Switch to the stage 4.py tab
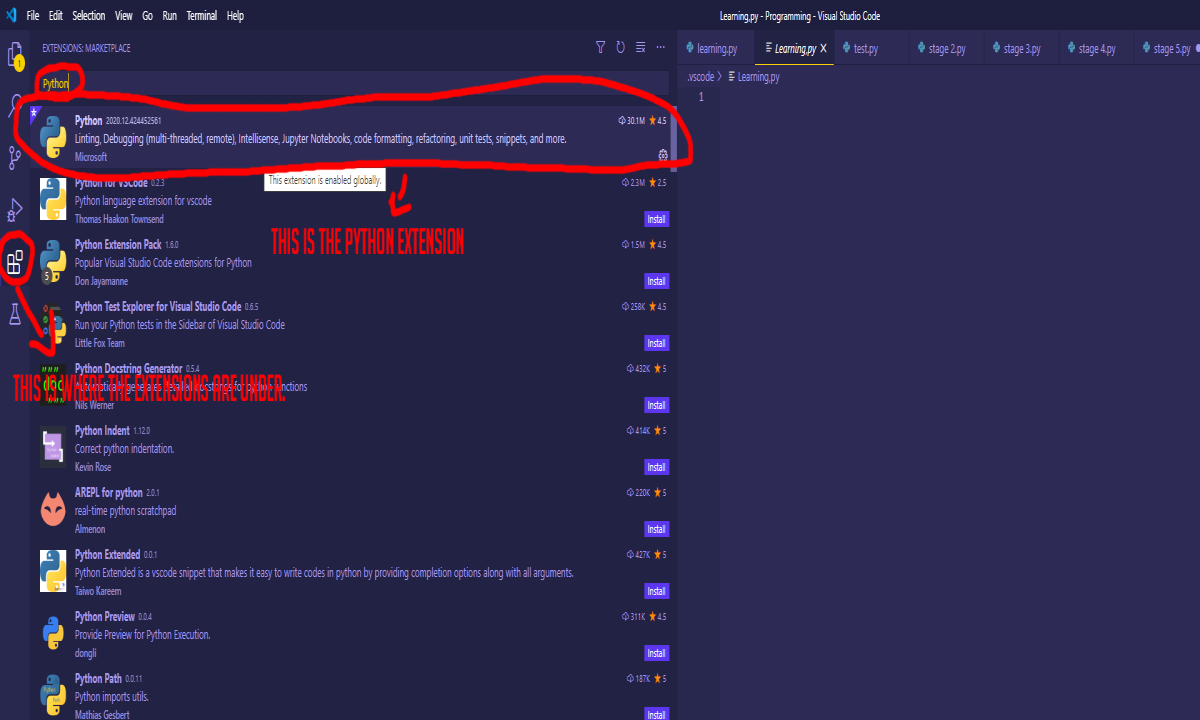Viewport: 1200px width, 720px height. tap(1097, 49)
